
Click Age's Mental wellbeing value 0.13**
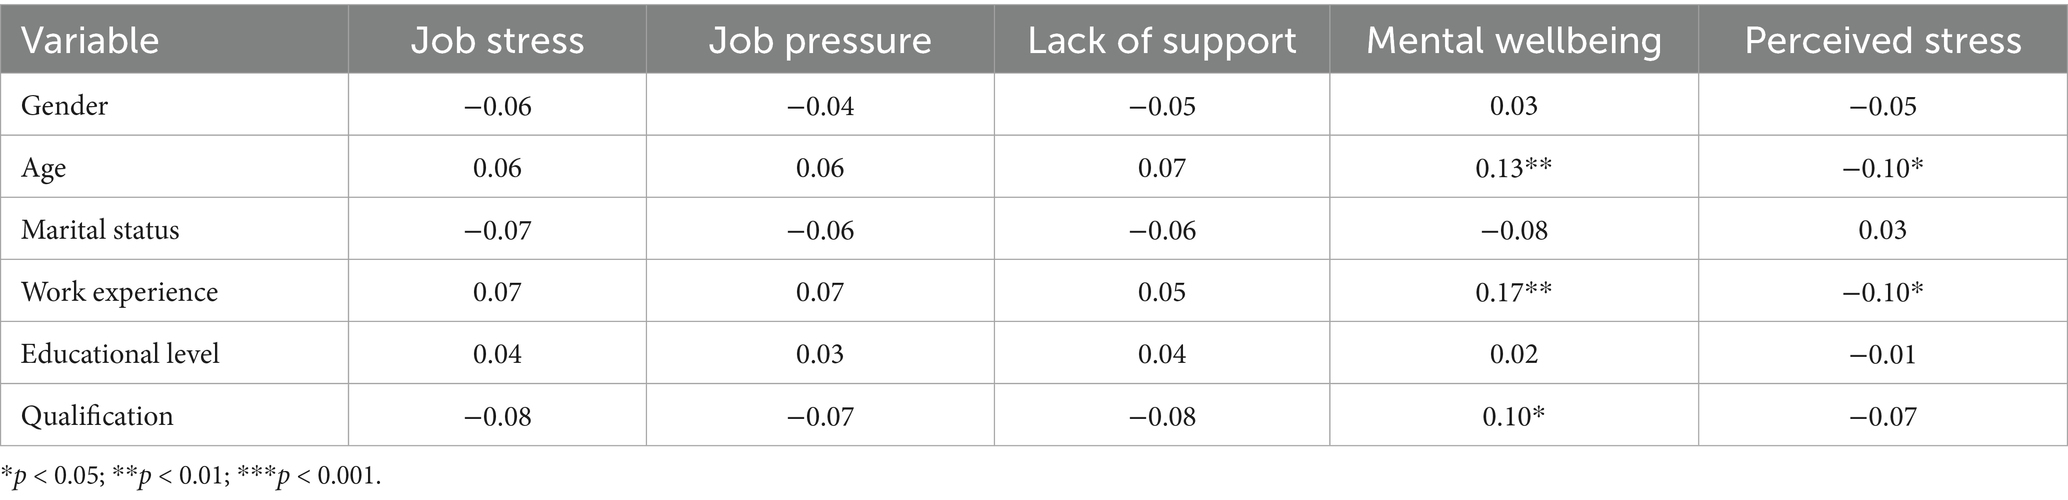1513,168
